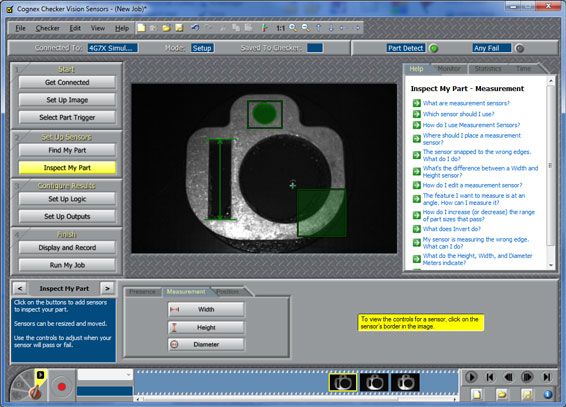Click the Zoom In magnifier icon
566x407 pixels.
point(293,28)
